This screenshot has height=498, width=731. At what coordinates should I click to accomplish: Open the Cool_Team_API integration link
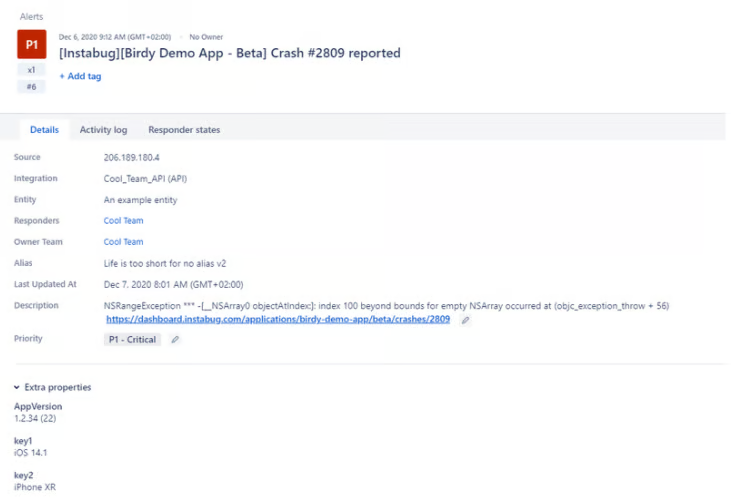[x=145, y=179]
